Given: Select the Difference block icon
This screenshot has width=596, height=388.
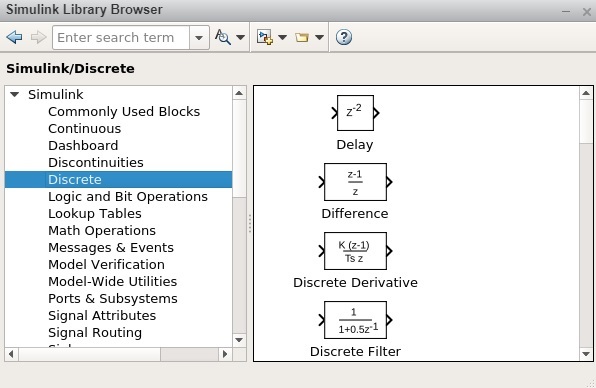Looking at the screenshot, I should point(355,182).
